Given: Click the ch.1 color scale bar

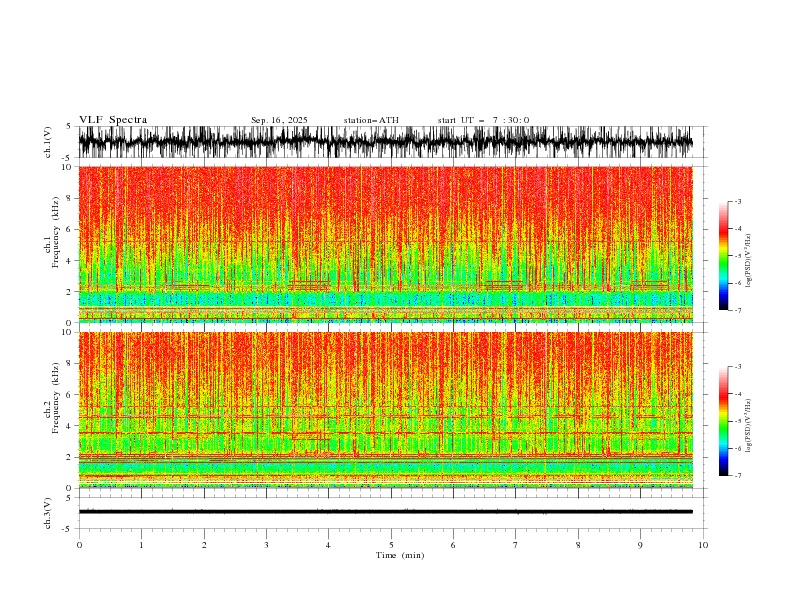Looking at the screenshot, I should point(723,256).
